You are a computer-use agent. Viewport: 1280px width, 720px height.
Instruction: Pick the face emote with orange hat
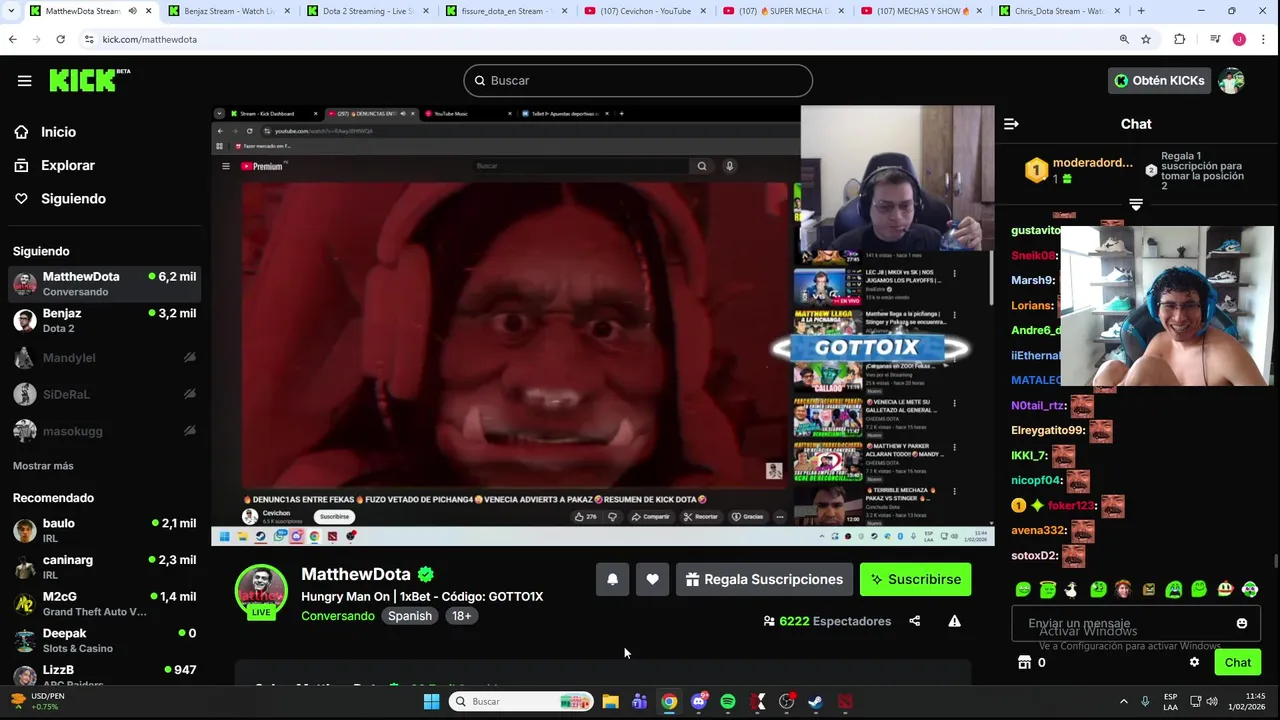pyautogui.click(x=1123, y=589)
